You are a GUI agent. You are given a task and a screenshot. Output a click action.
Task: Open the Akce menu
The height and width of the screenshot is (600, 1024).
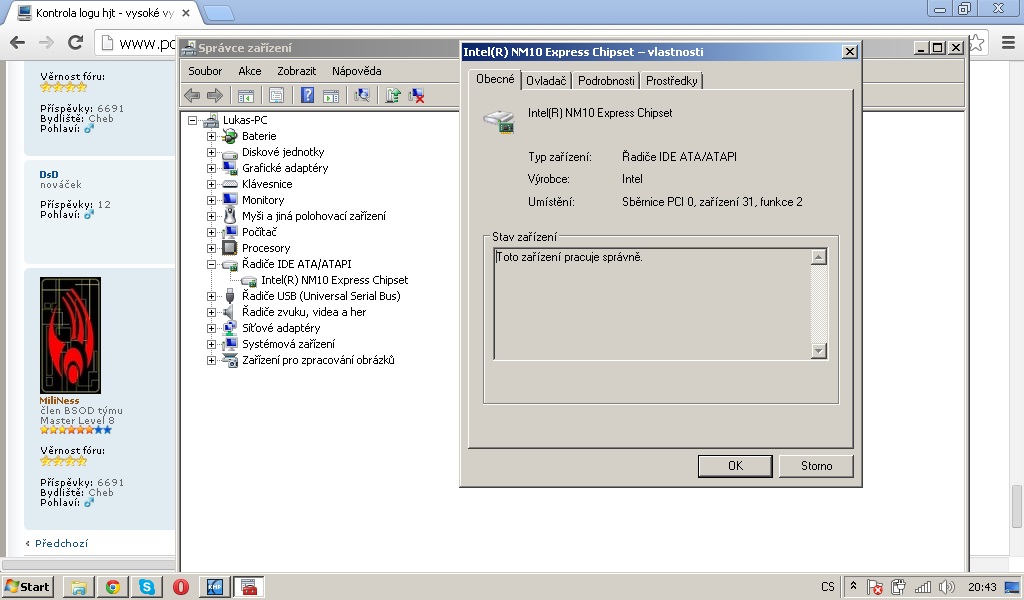pos(249,71)
